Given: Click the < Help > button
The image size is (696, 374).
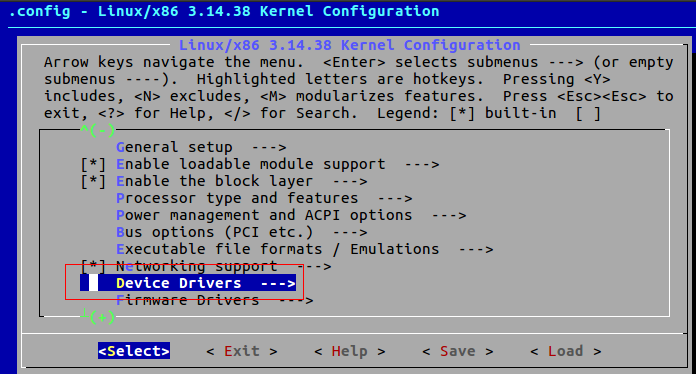Looking at the screenshot, I should tap(350, 351).
